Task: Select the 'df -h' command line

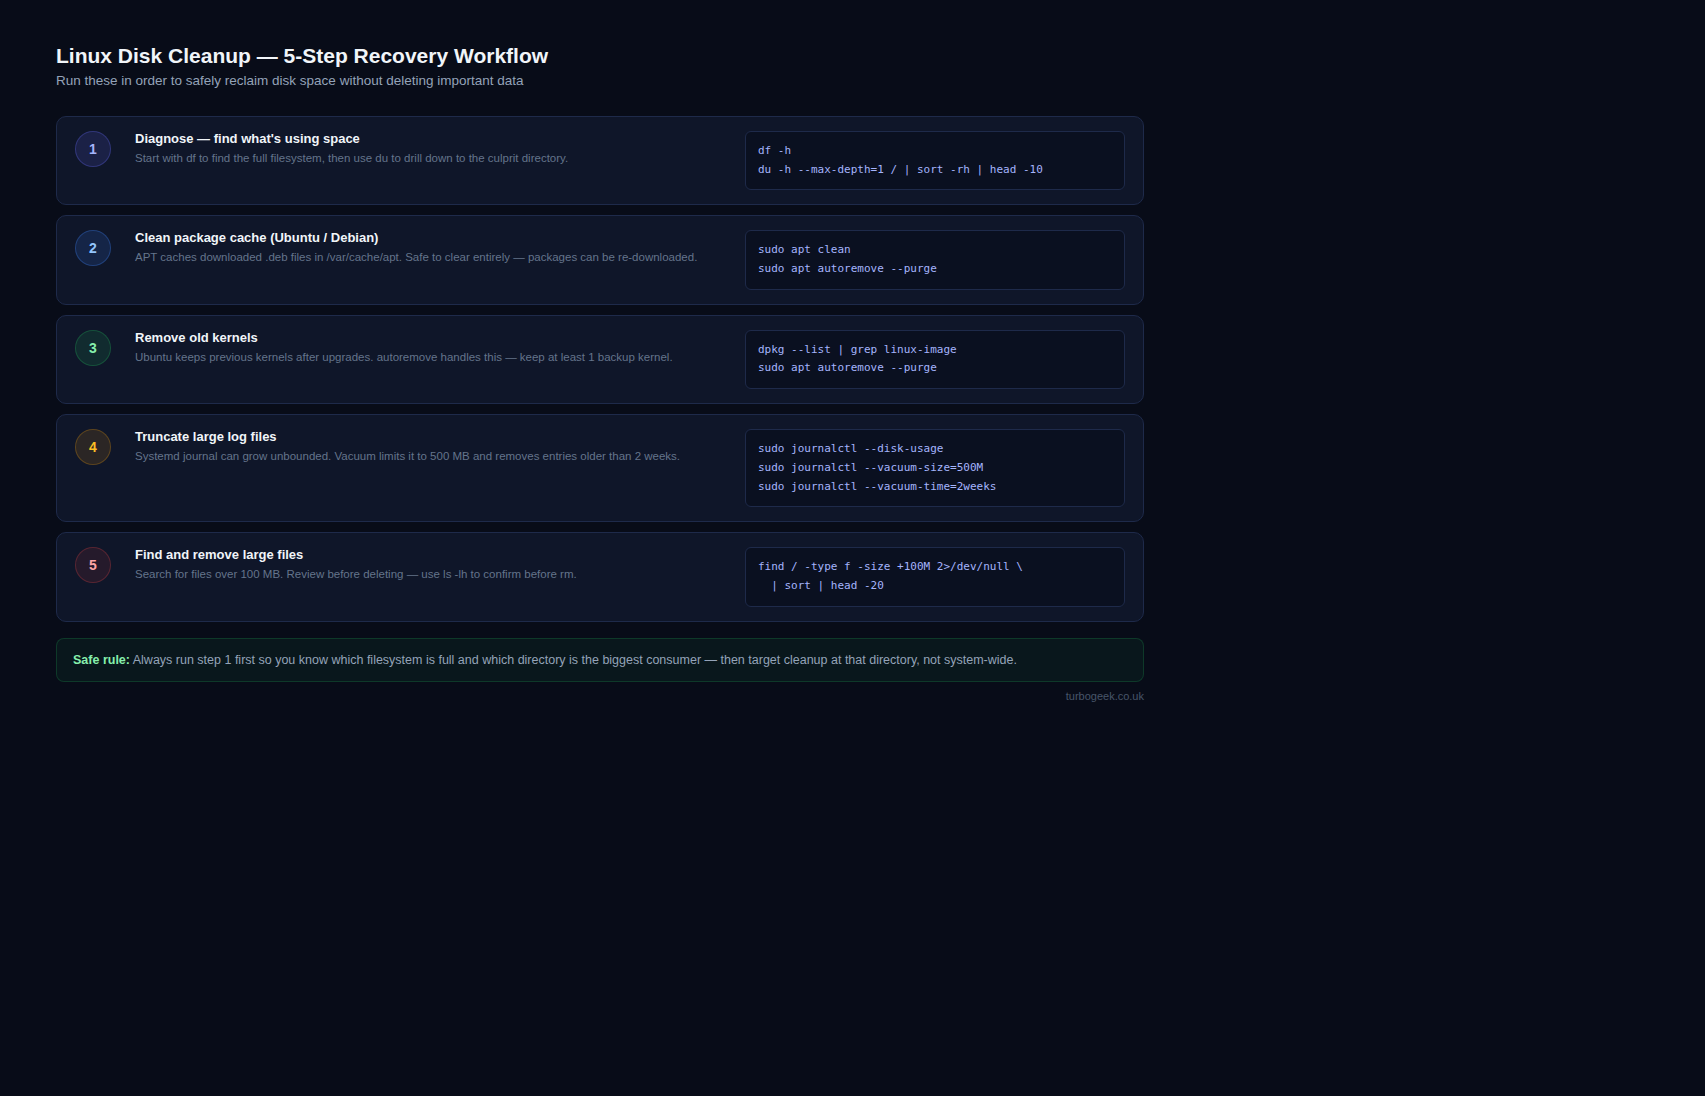Action: tap(774, 151)
